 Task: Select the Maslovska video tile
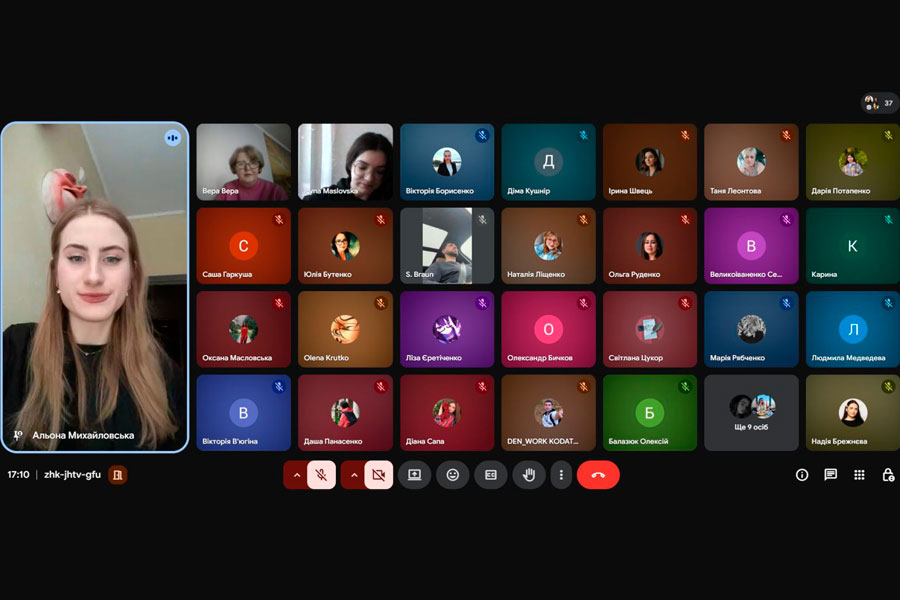(x=346, y=162)
